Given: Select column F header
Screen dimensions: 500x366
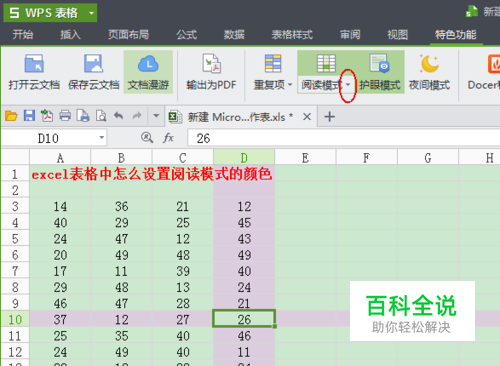Looking at the screenshot, I should (367, 157).
